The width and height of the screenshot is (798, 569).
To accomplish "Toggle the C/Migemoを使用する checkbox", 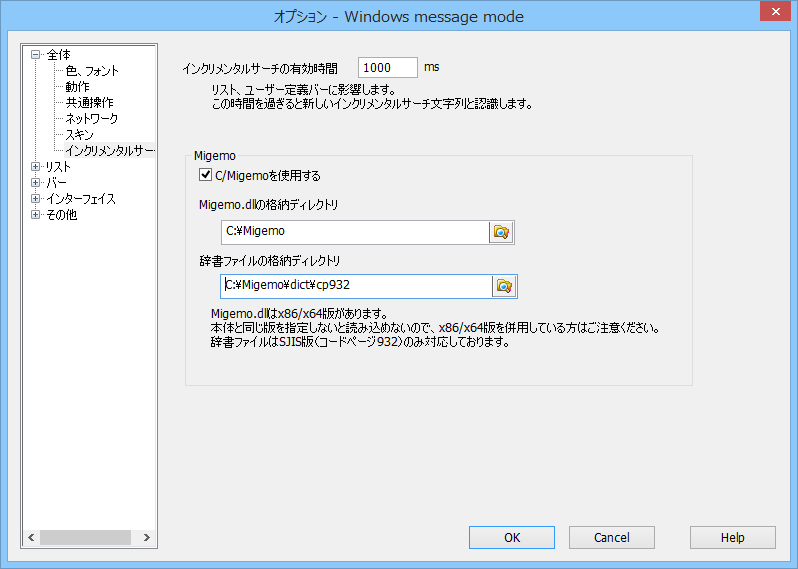I will [205, 175].
